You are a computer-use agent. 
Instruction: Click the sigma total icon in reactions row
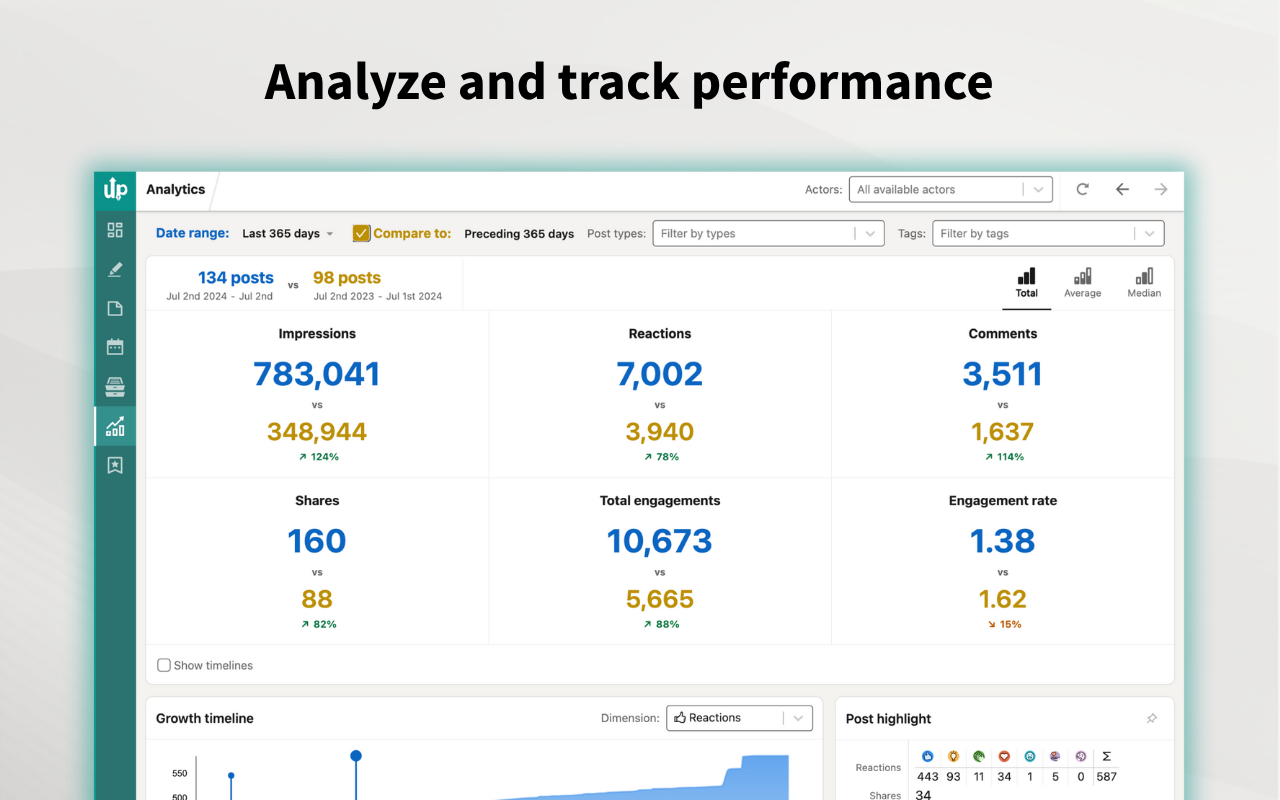pos(1106,757)
